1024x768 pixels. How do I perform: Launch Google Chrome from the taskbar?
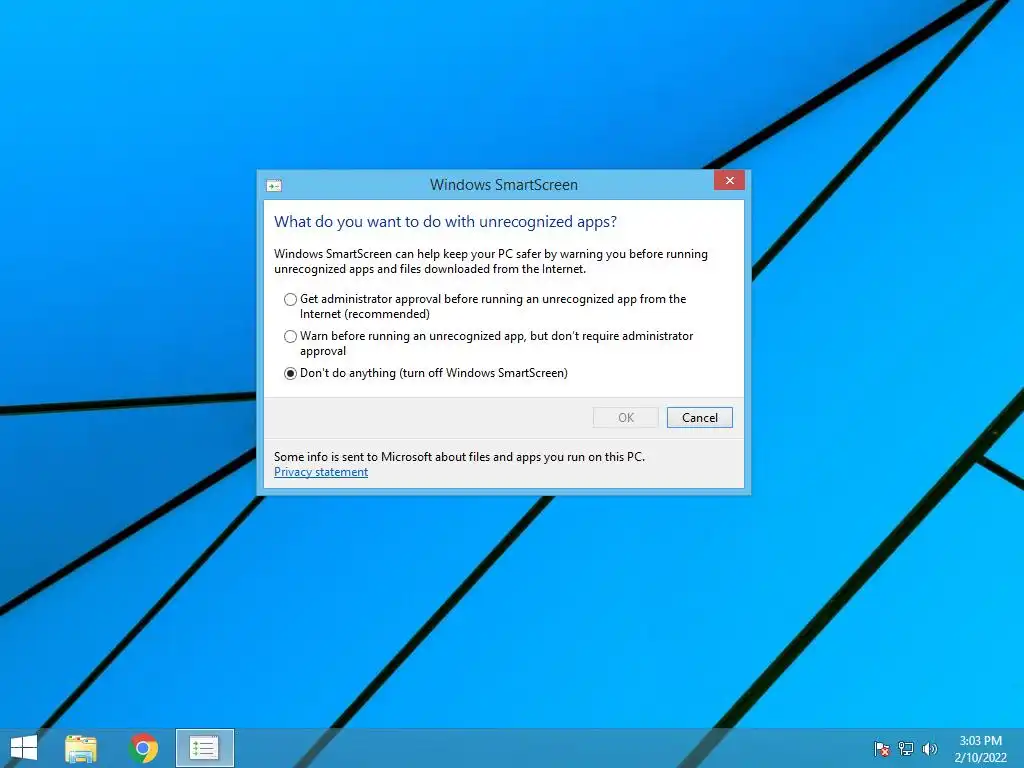[x=143, y=748]
